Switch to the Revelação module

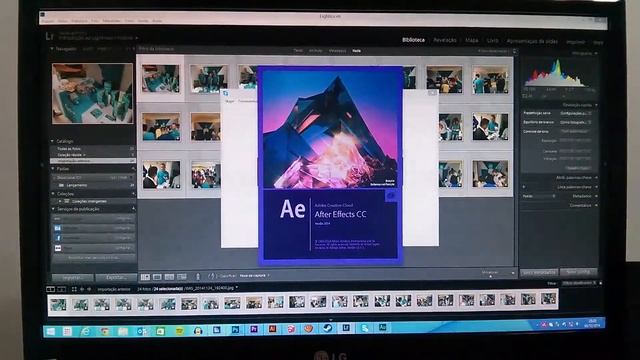pos(445,40)
